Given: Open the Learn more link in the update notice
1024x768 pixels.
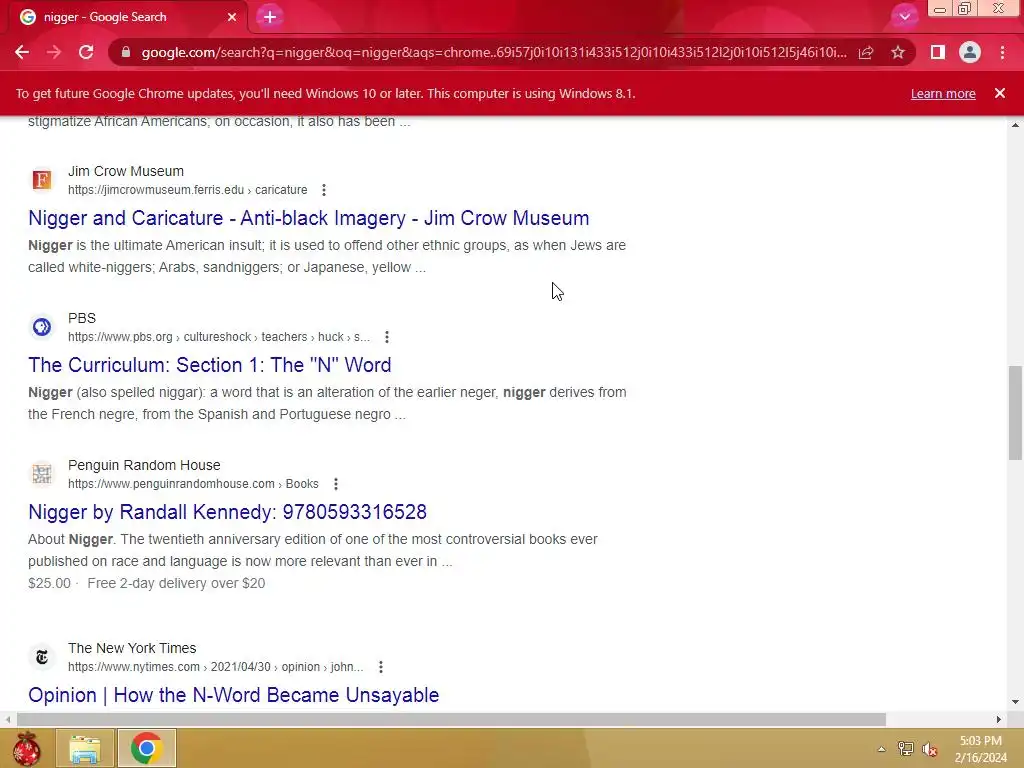Looking at the screenshot, I should point(943,93).
